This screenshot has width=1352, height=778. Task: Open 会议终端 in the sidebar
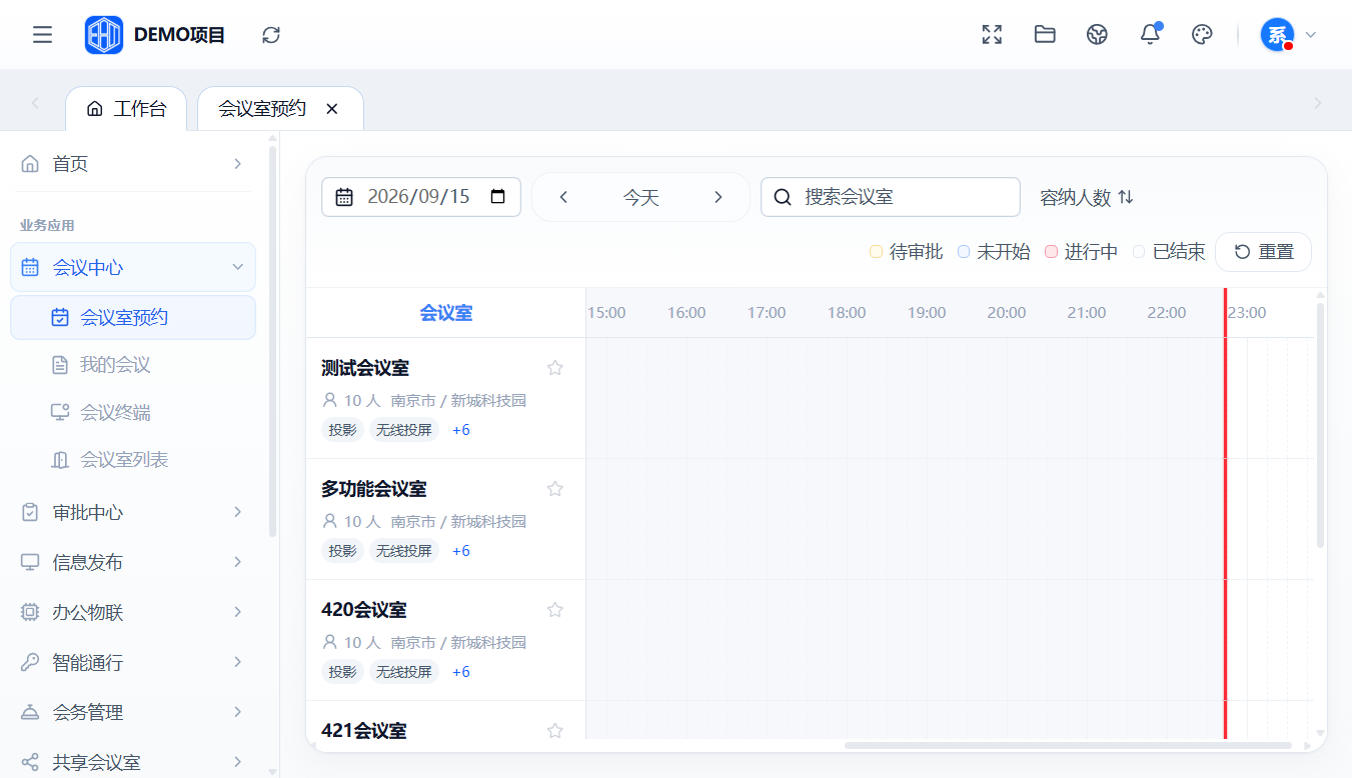(133, 412)
